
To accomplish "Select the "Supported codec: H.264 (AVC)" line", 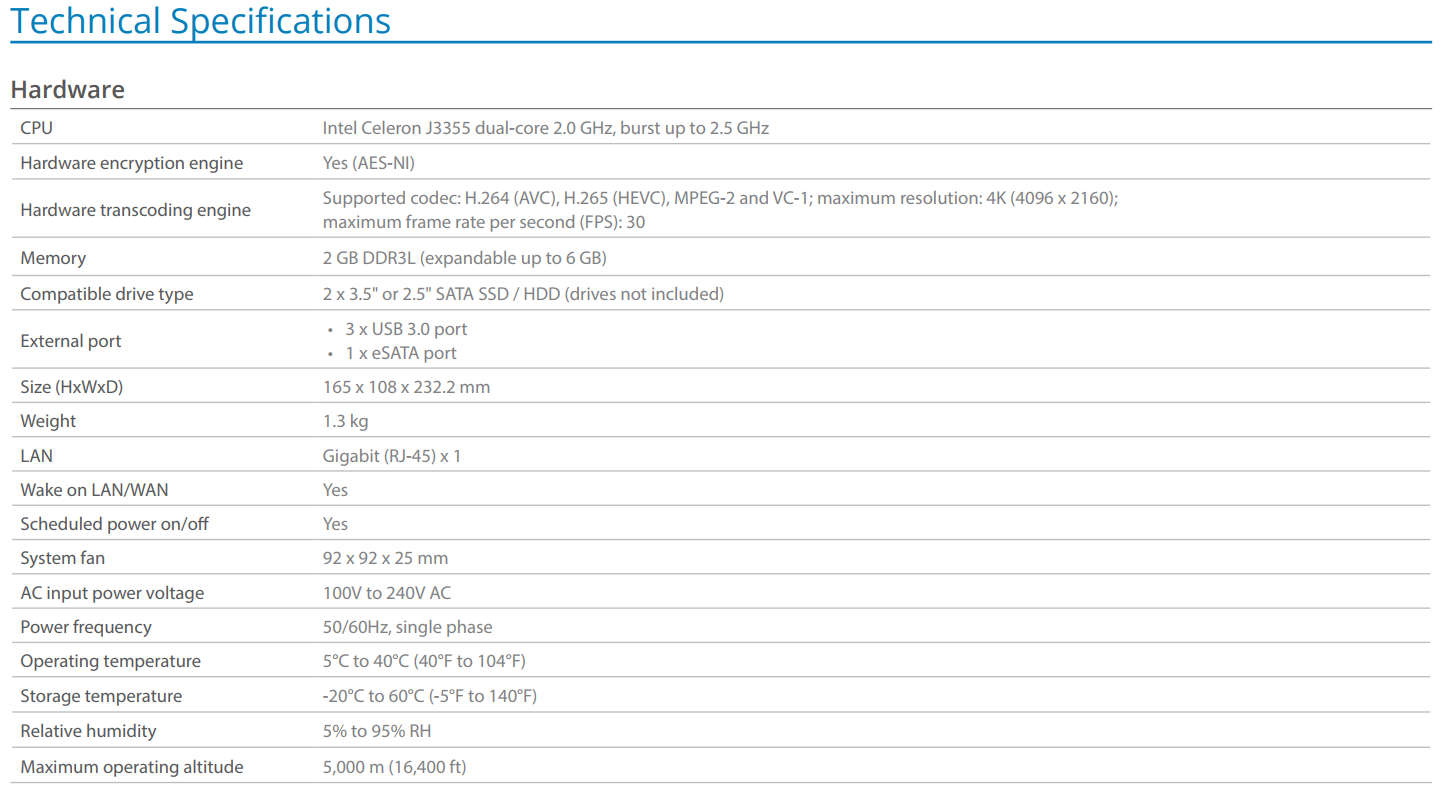I will coord(720,198).
